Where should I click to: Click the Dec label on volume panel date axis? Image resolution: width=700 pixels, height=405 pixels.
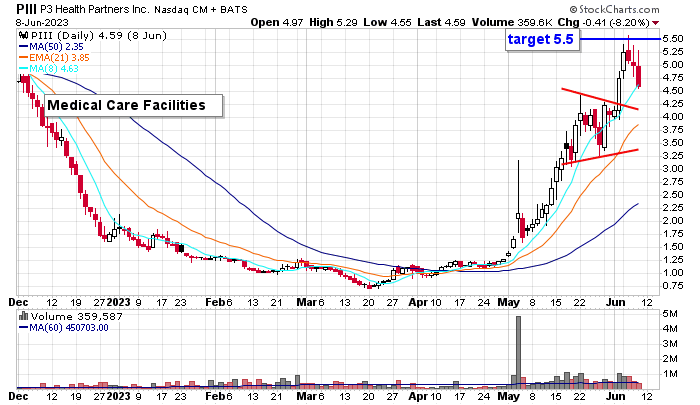point(18,396)
